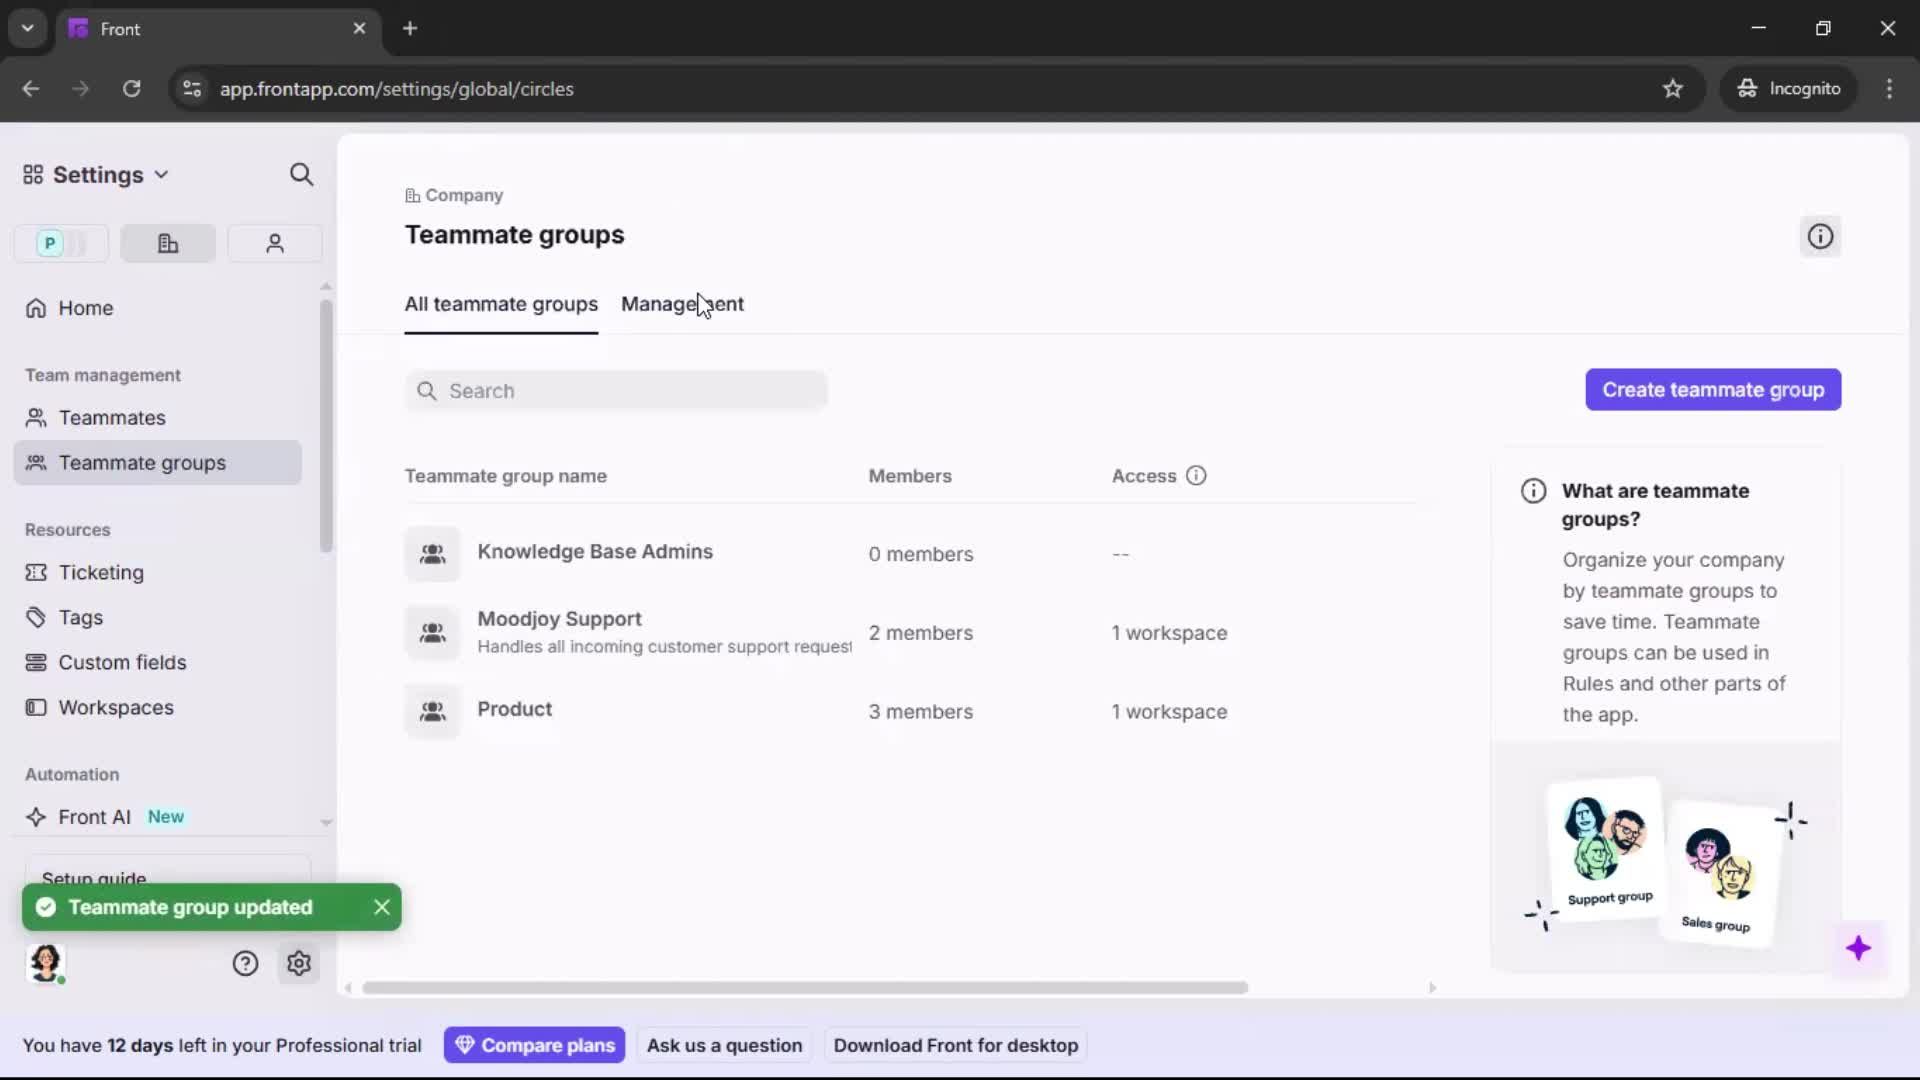Screen dimensions: 1920x1080
Task: Click the Compare plans button
Action: pyautogui.click(x=534, y=1044)
